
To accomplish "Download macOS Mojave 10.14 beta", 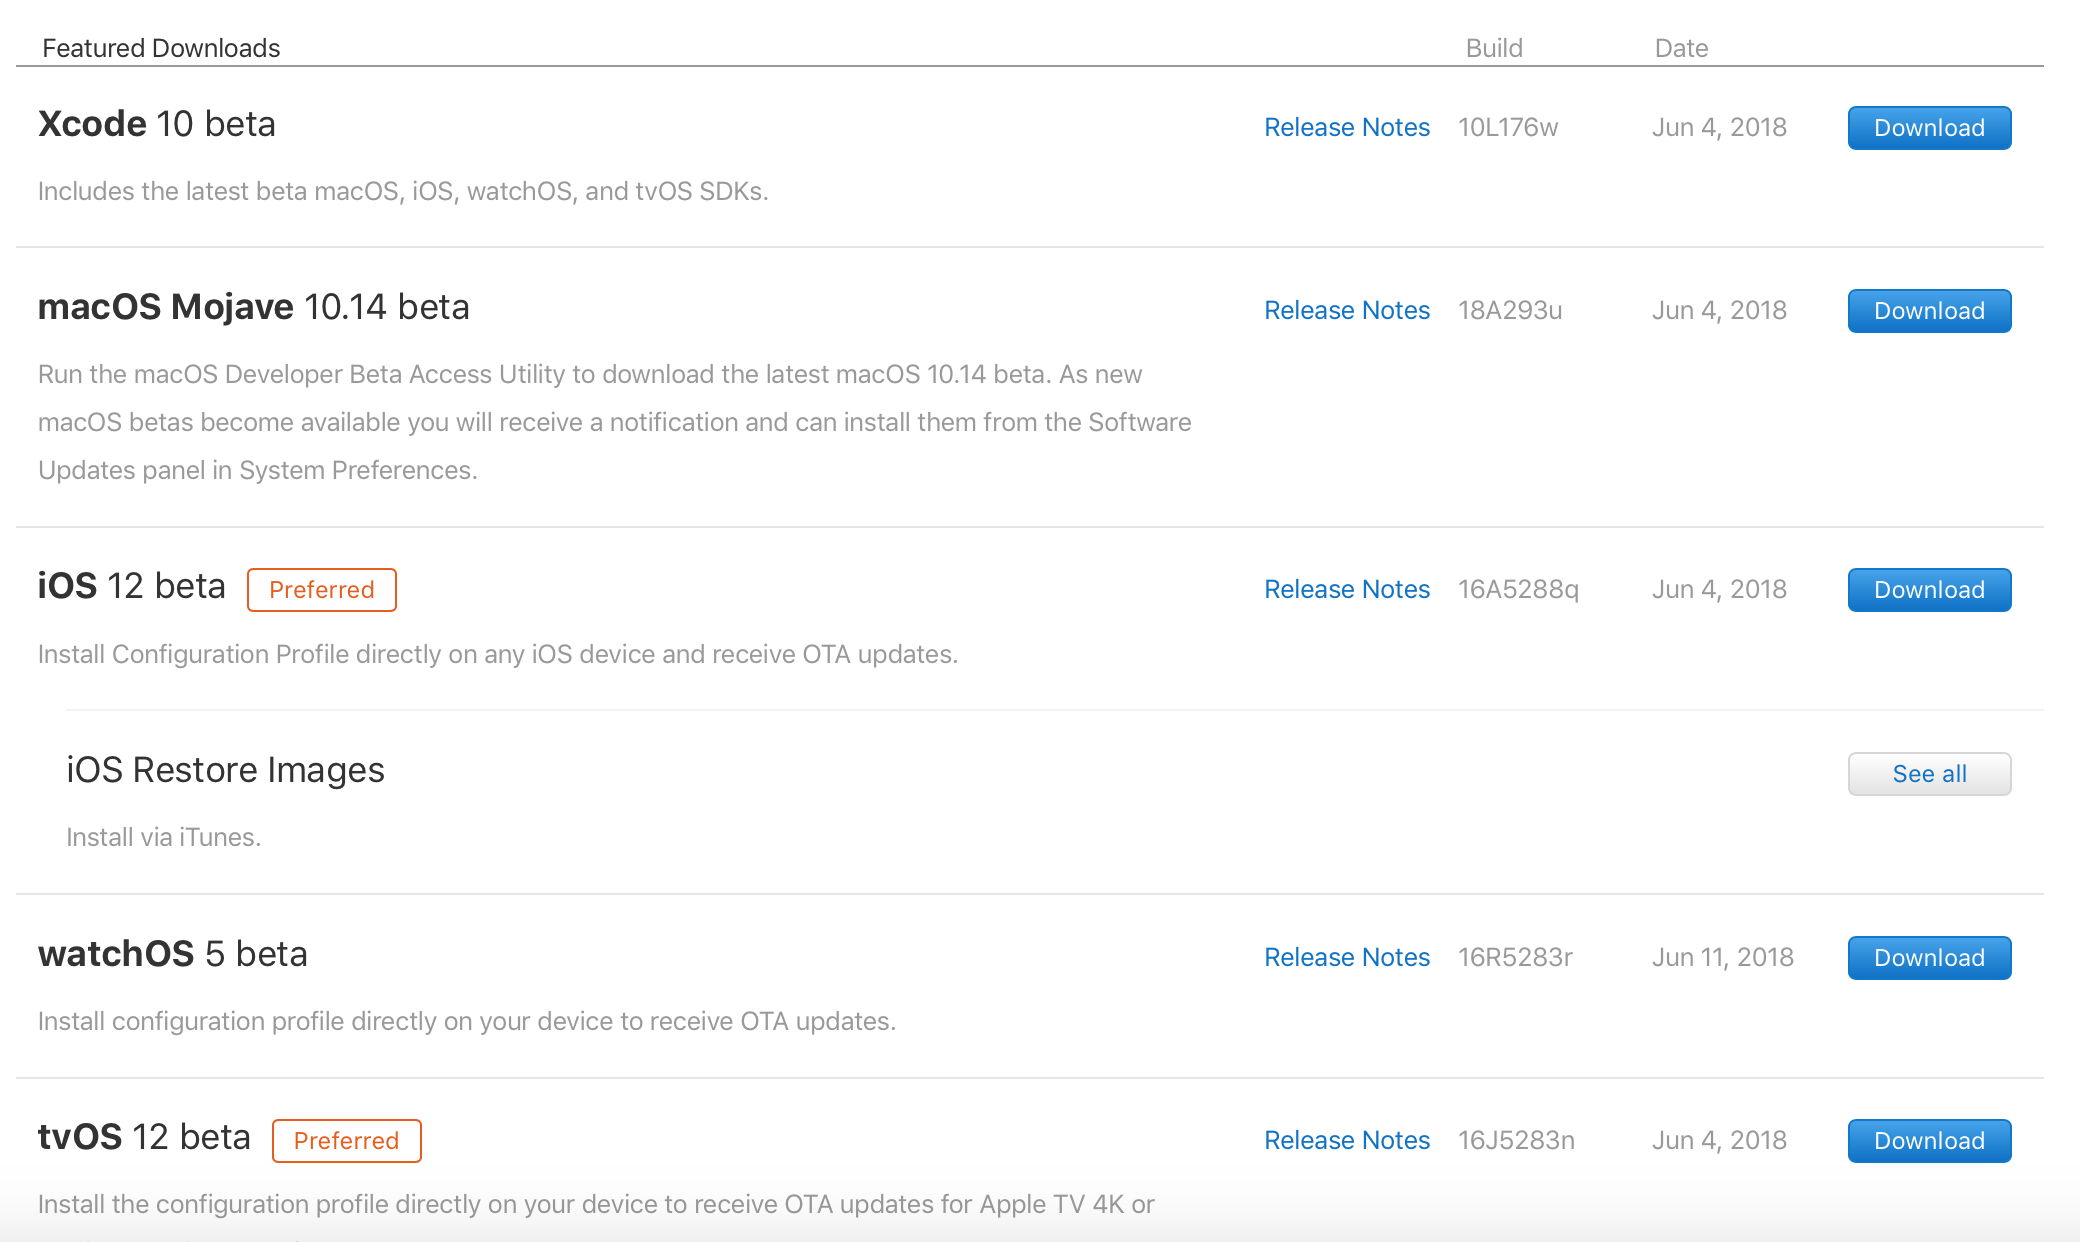I will tap(1928, 311).
